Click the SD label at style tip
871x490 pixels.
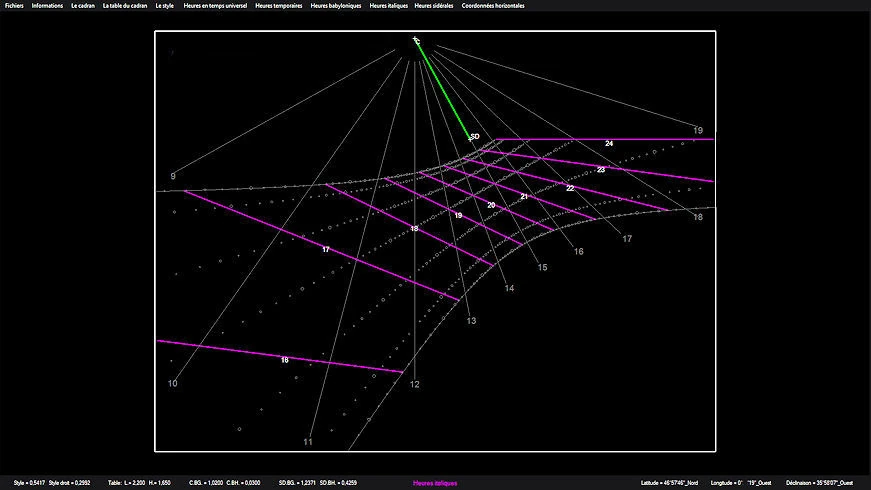point(474,136)
